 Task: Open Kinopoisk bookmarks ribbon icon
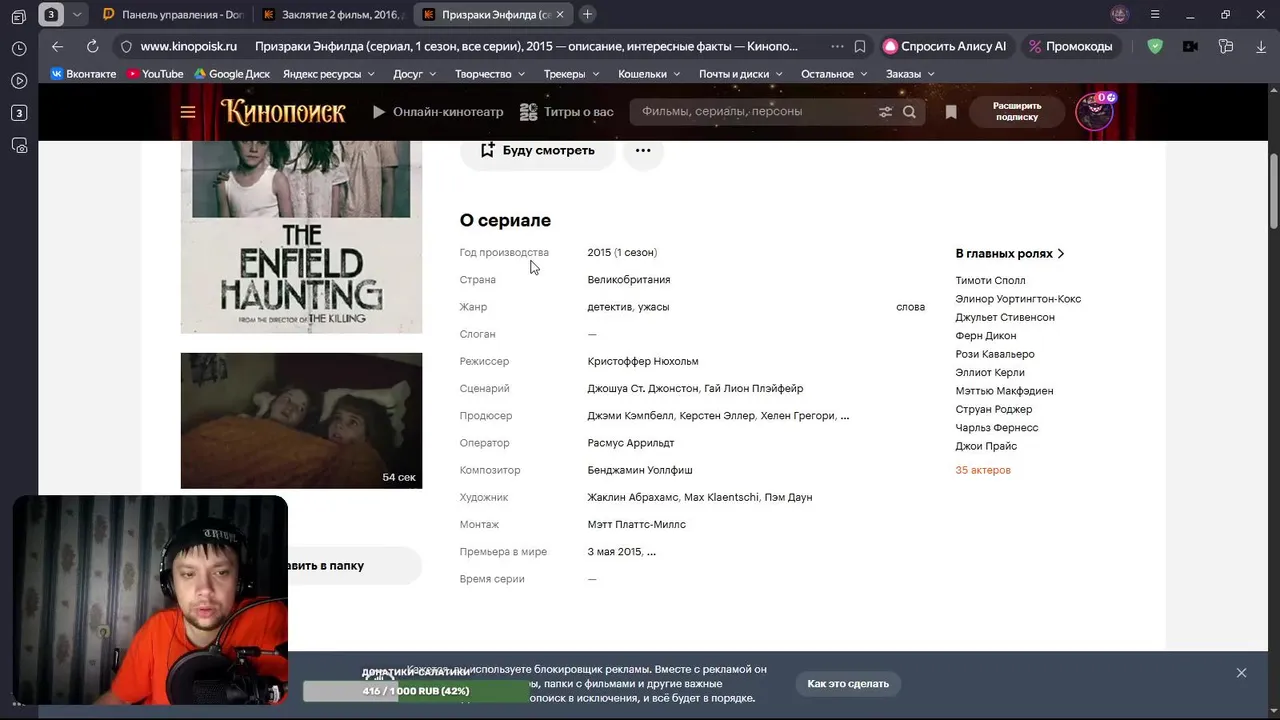click(951, 112)
